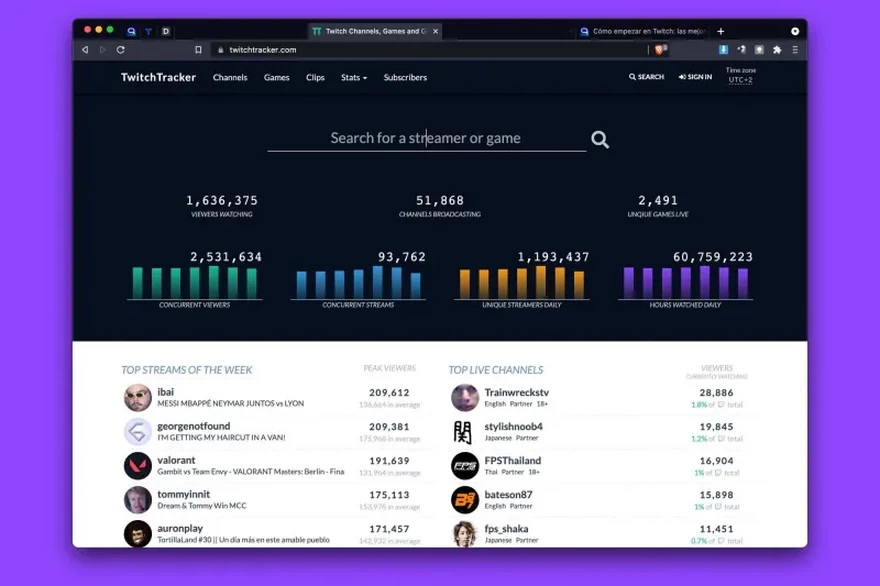Click the blue download extension icon
Viewport: 880px width, 586px height.
pyautogui.click(x=723, y=49)
